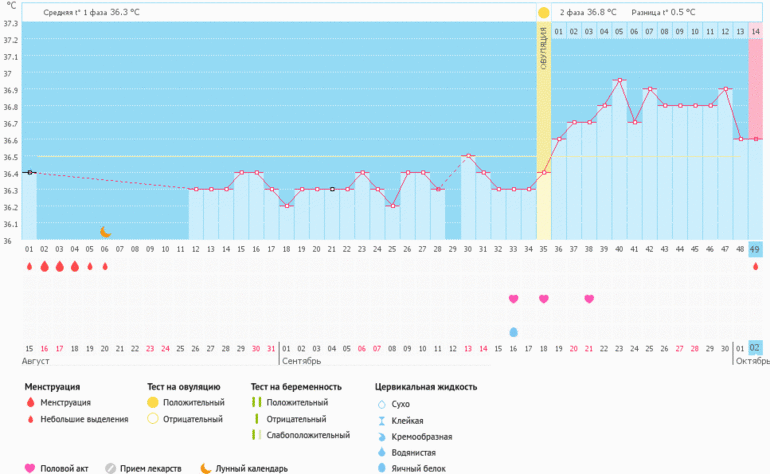This screenshot has width=770, height=474.
Task: Click the vertical ОВУЛЯЦИЯ column
Action: (544, 130)
